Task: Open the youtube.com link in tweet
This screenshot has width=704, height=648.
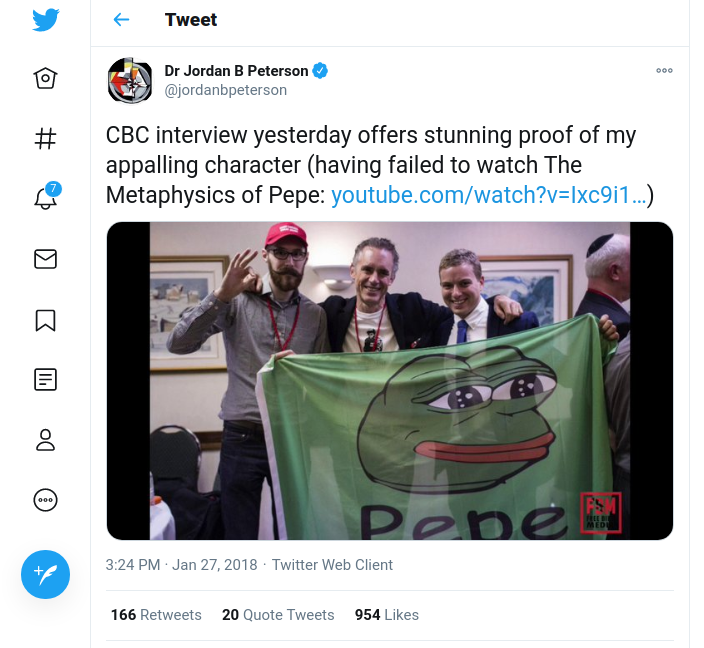Action: tap(492, 194)
